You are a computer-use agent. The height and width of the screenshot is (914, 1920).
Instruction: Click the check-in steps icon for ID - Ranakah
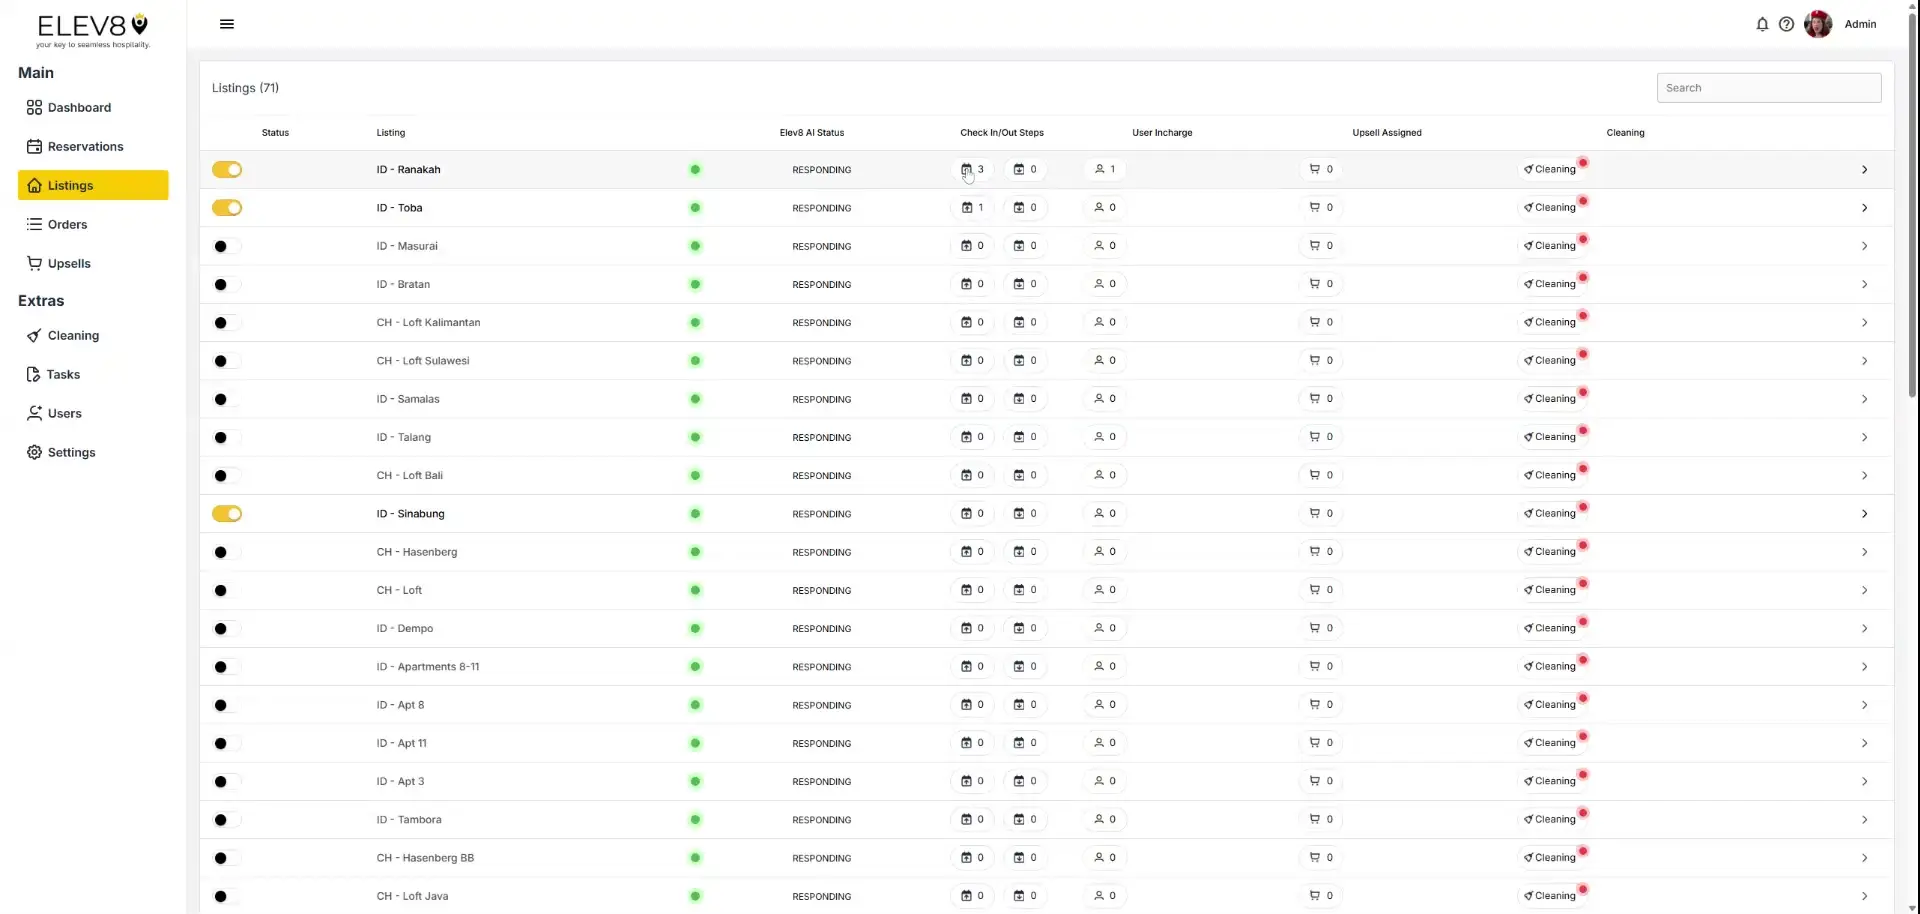[x=968, y=169]
